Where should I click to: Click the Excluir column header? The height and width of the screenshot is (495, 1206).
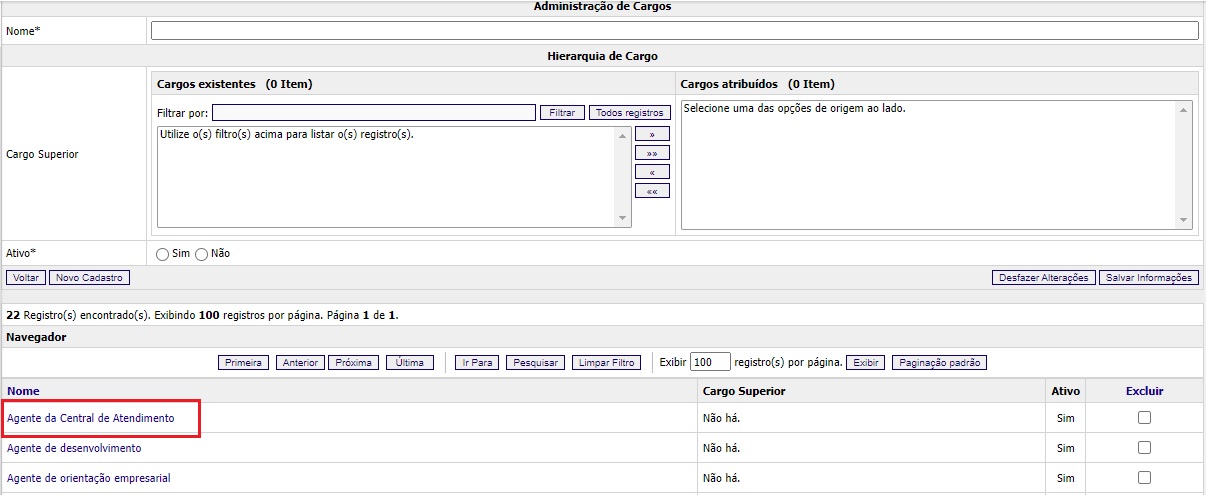[x=1144, y=391]
